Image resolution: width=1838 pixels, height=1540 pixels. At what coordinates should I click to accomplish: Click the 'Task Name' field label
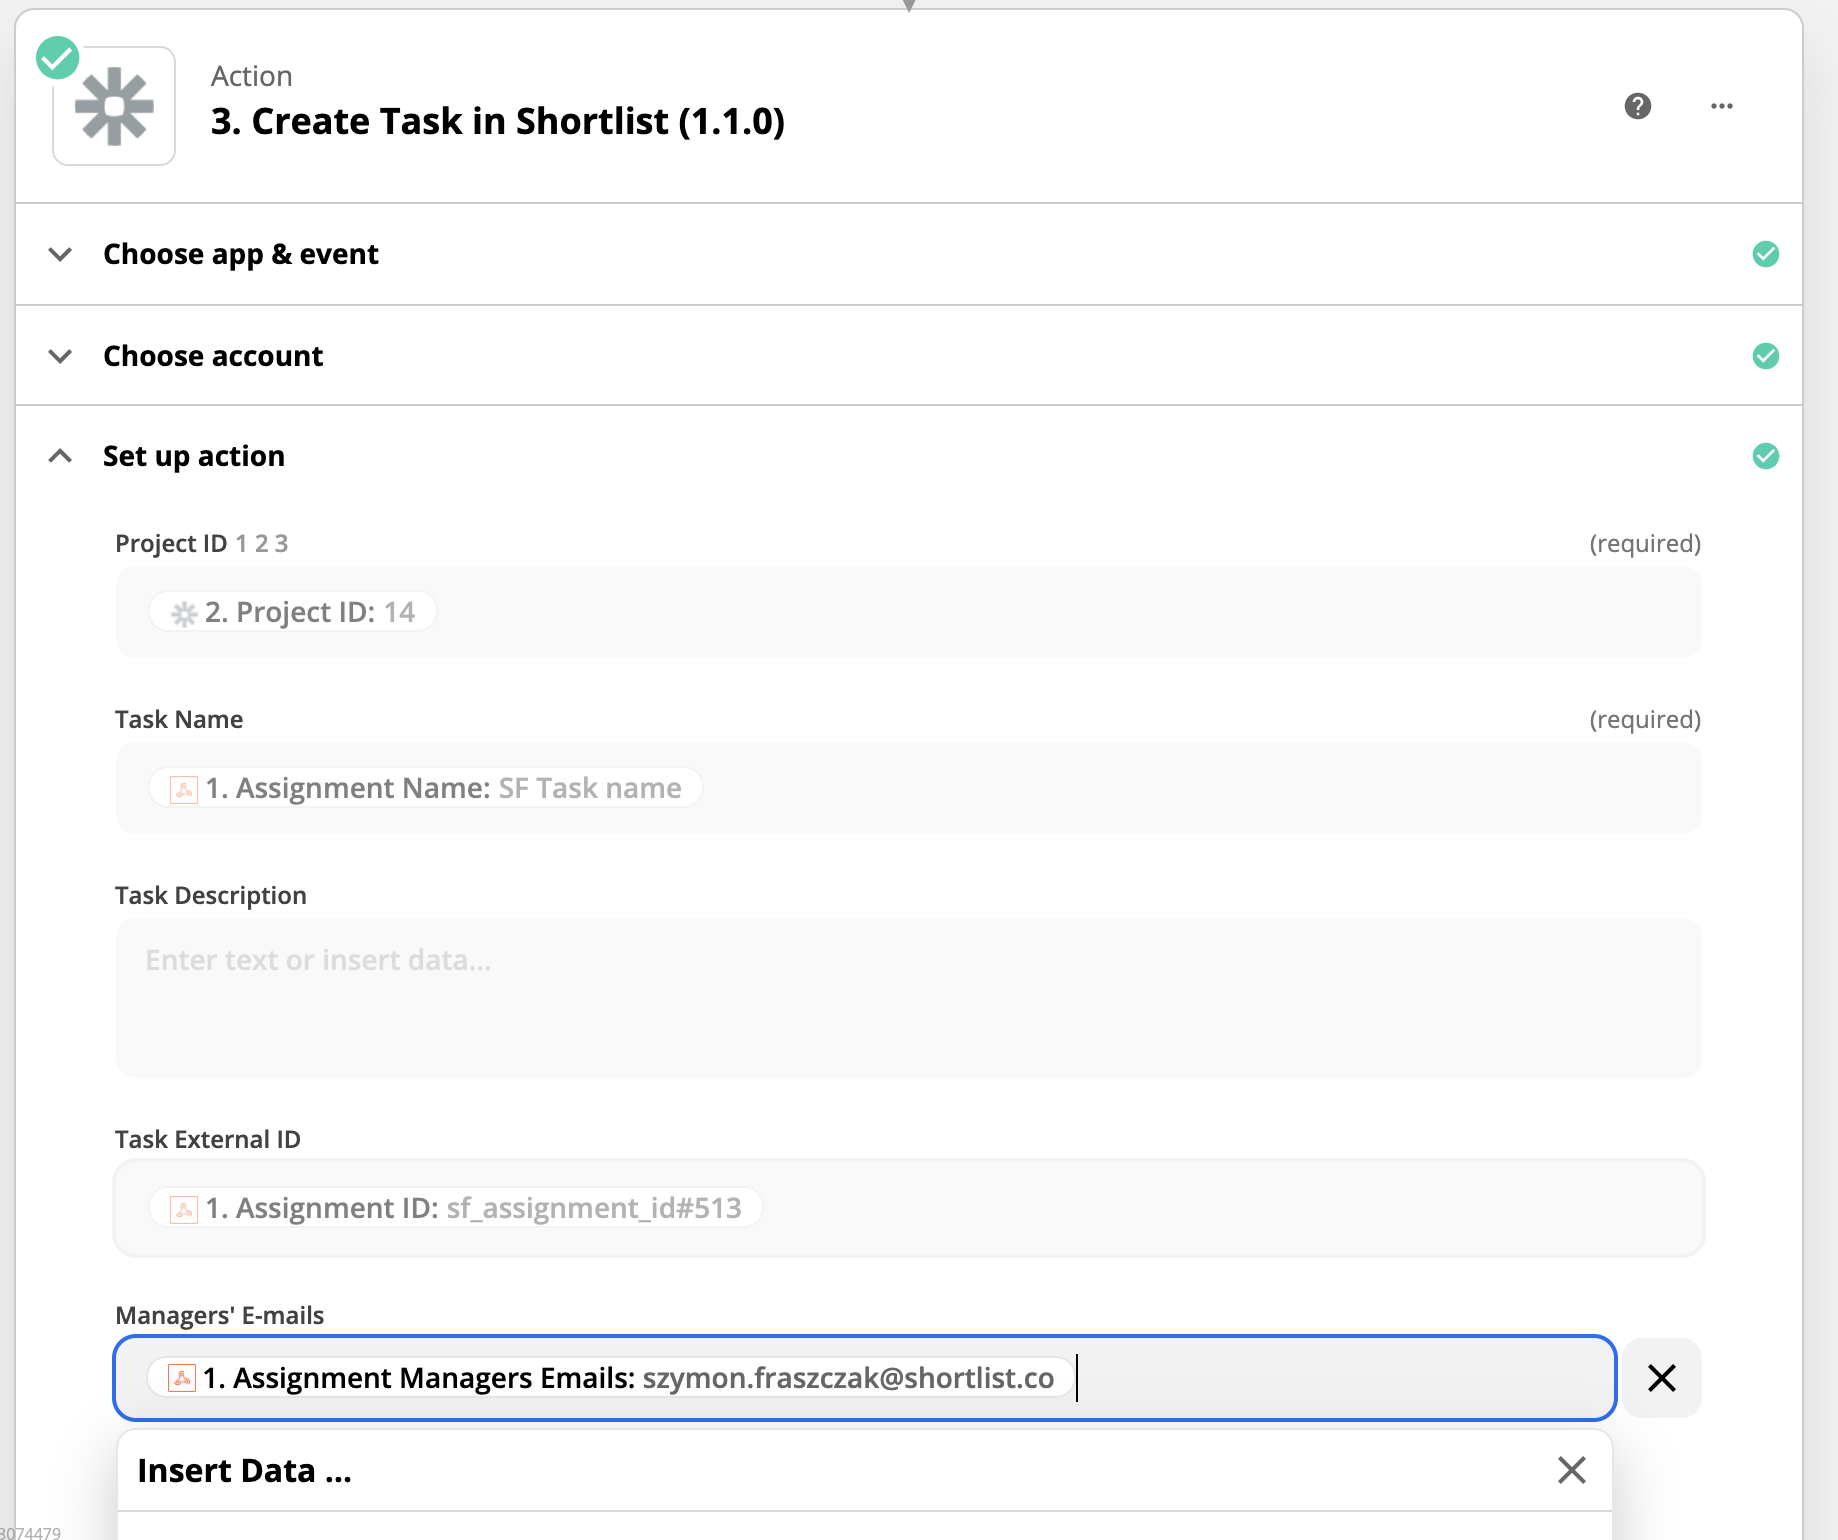(179, 719)
